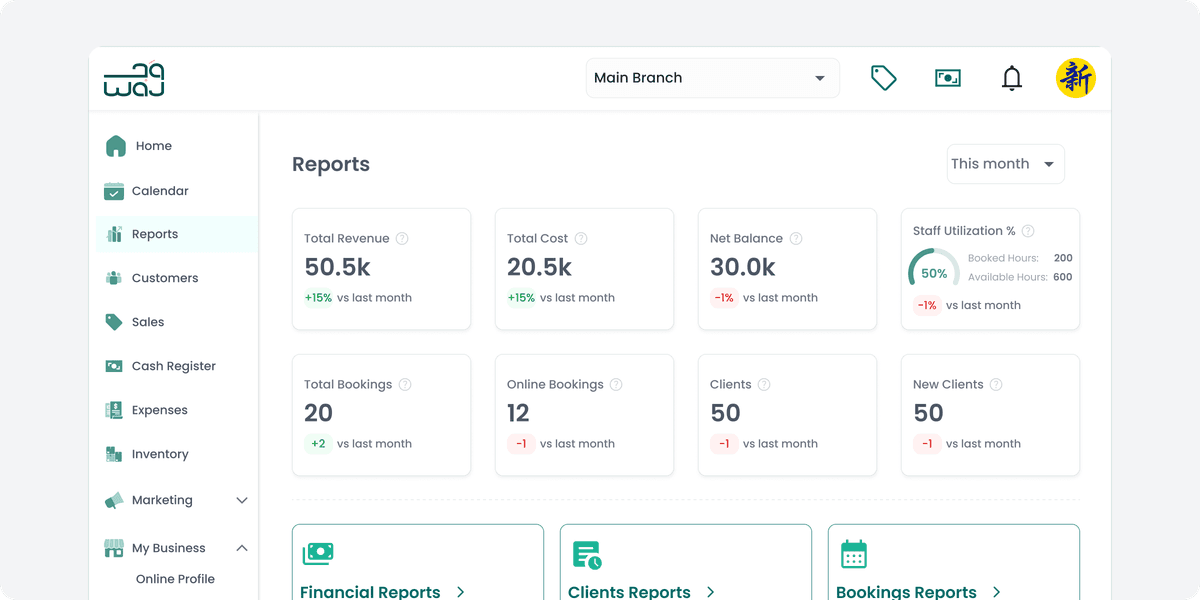Image resolution: width=1200 pixels, height=600 pixels.
Task: Click the Financial Reports card icon
Action: coord(318,552)
